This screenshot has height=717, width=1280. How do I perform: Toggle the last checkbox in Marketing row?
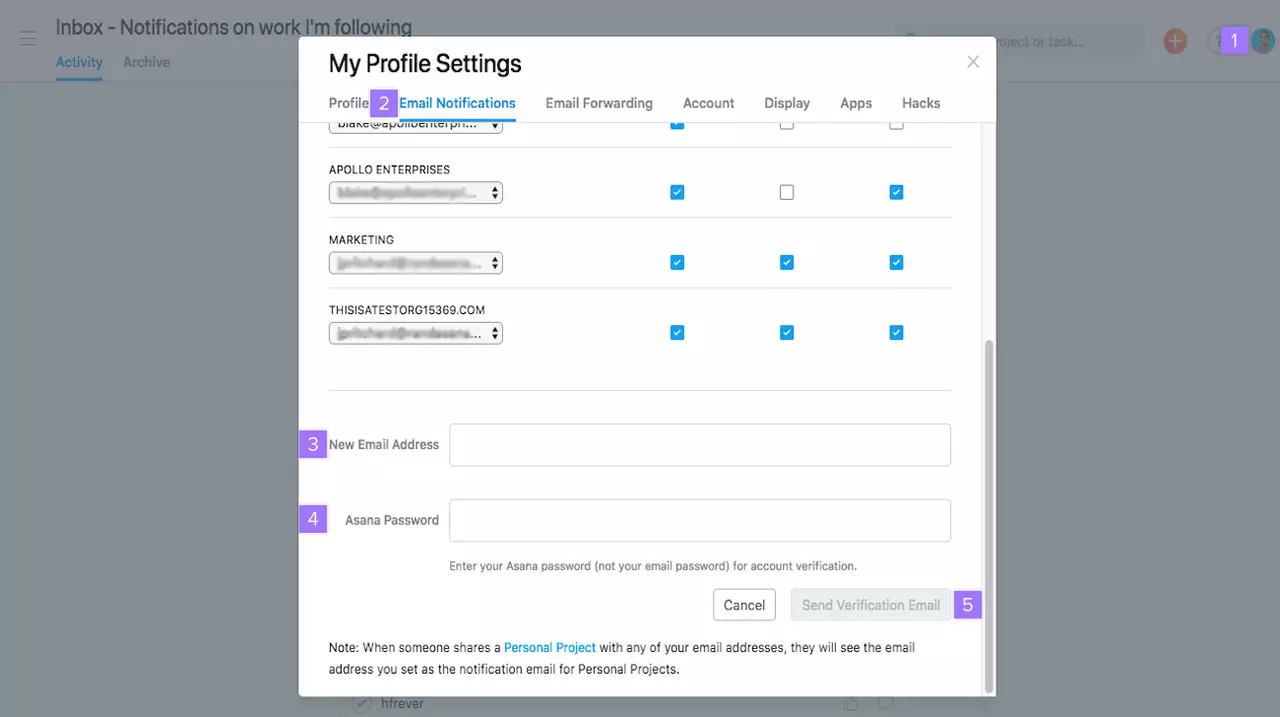[896, 262]
